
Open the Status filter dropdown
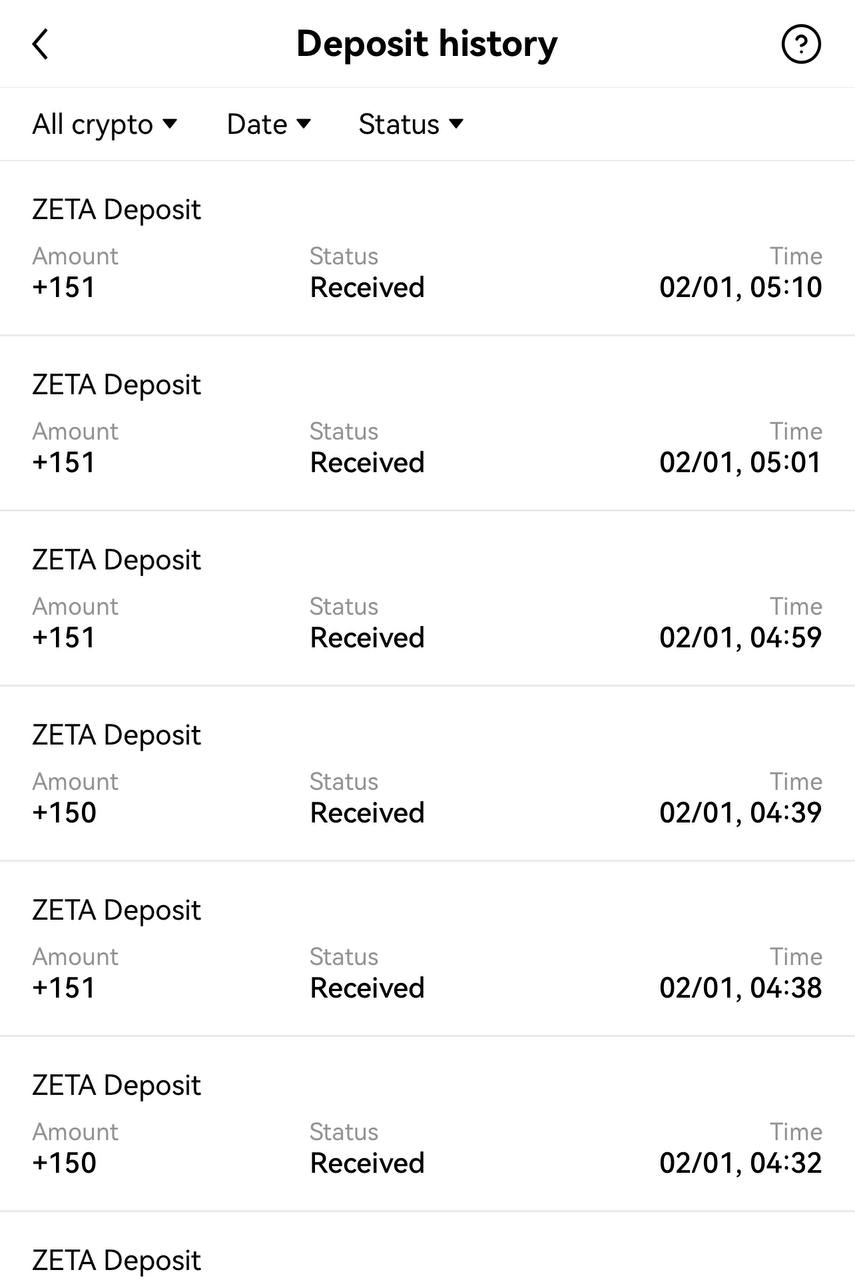coord(411,124)
